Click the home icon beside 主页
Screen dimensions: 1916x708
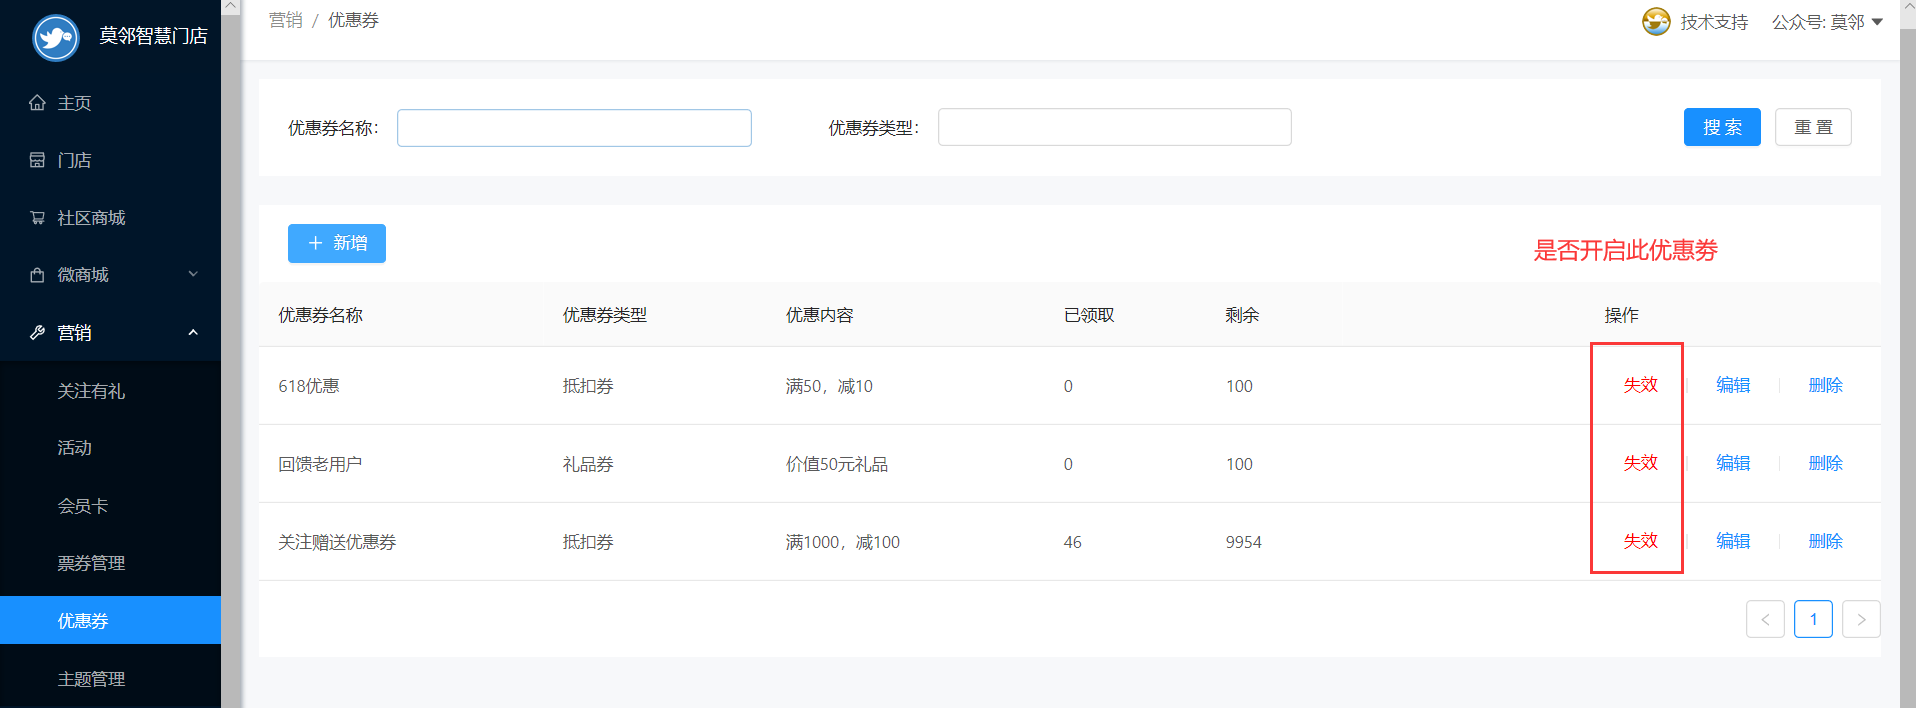[37, 103]
